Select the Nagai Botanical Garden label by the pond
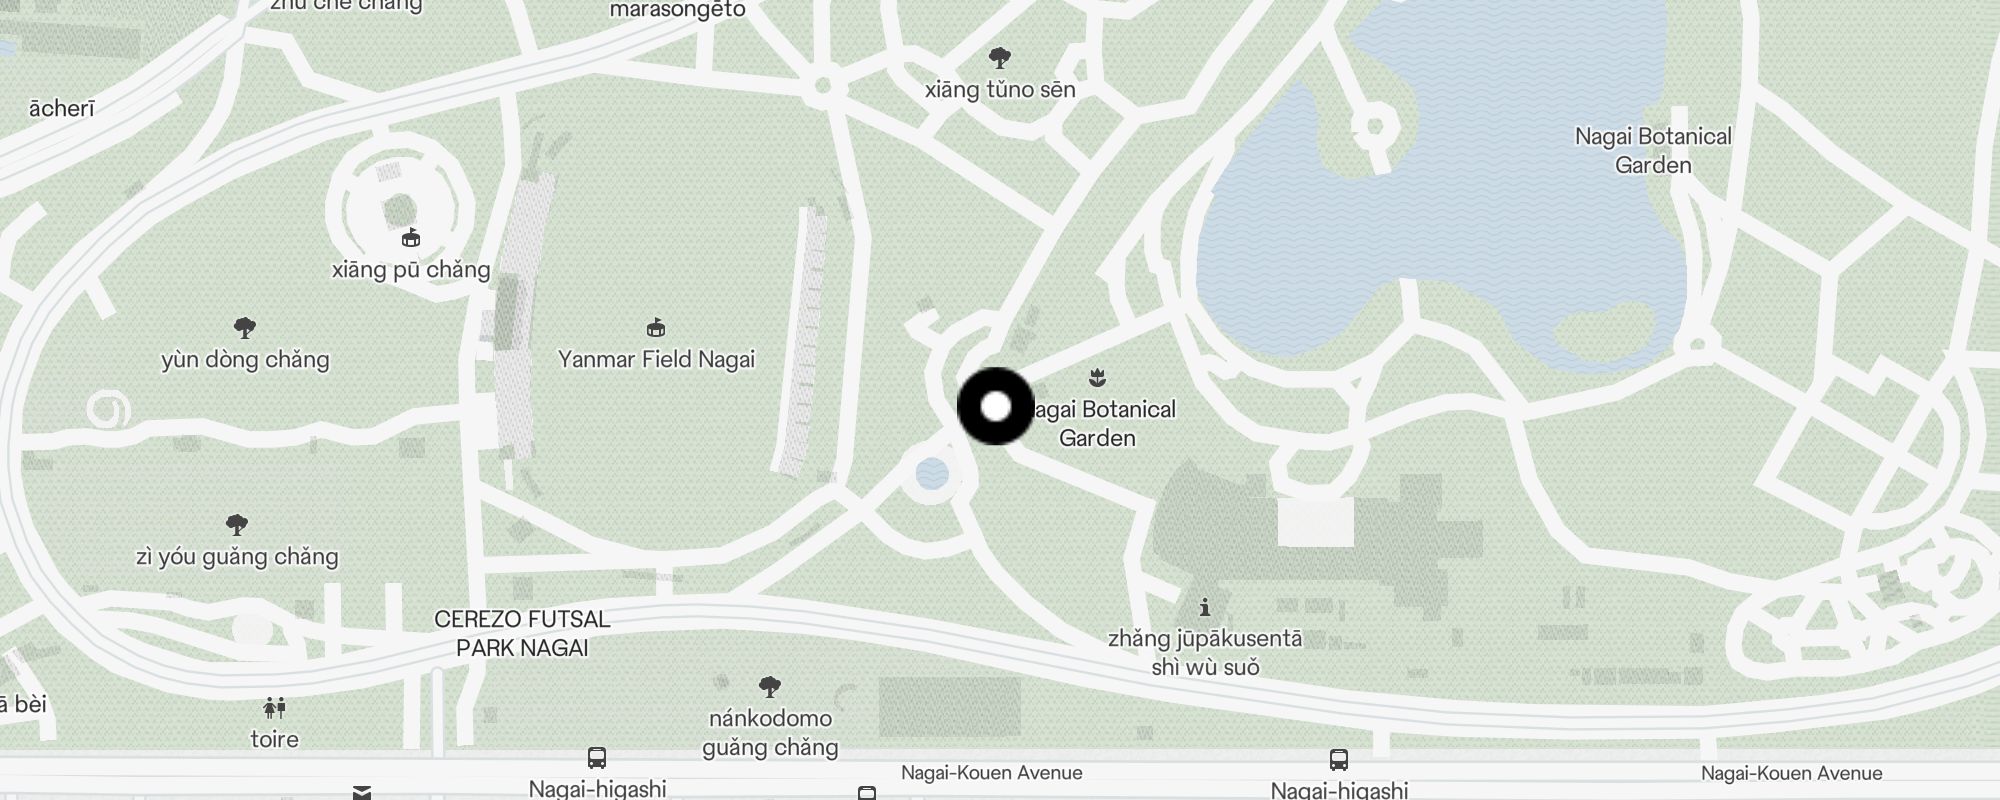The image size is (2000, 800). (1653, 150)
